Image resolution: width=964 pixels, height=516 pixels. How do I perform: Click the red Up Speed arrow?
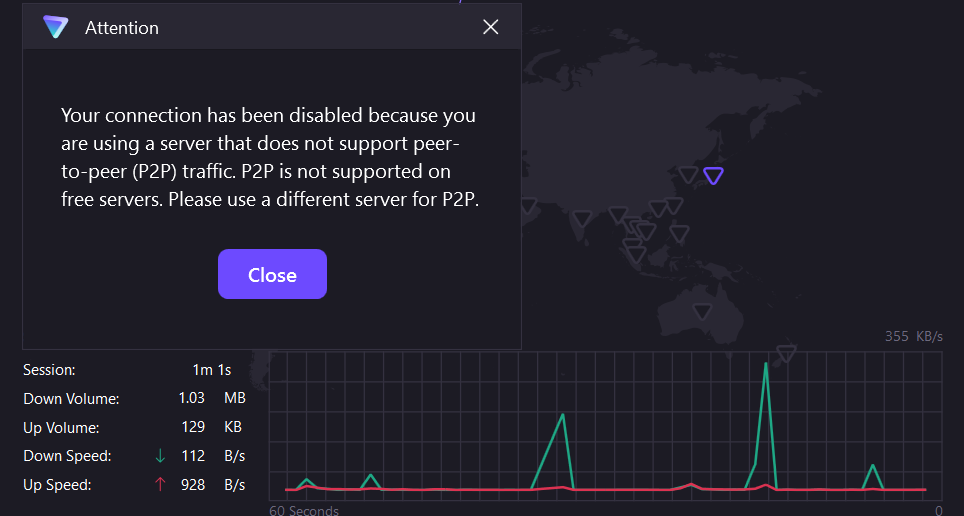pos(160,485)
